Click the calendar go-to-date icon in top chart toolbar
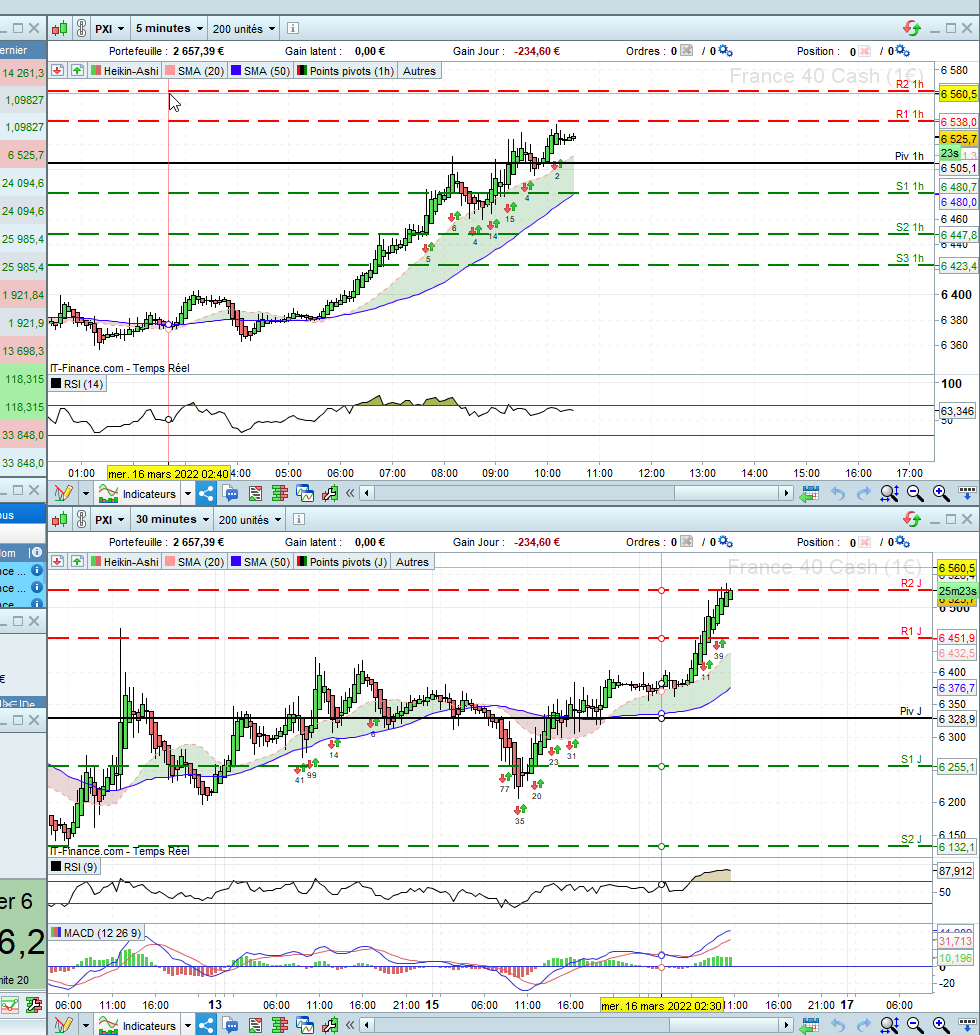 [x=809, y=493]
